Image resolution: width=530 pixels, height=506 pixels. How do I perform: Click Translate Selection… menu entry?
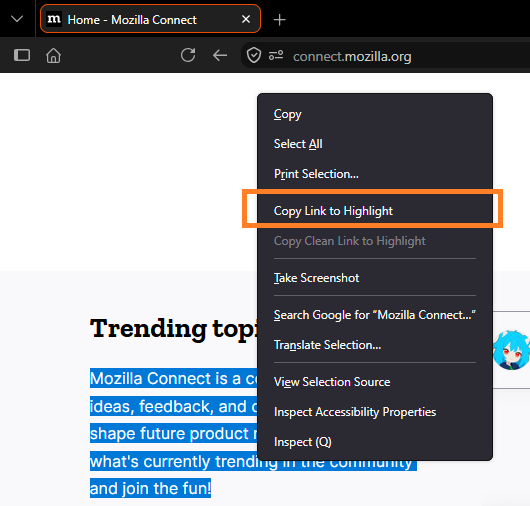tap(375, 345)
